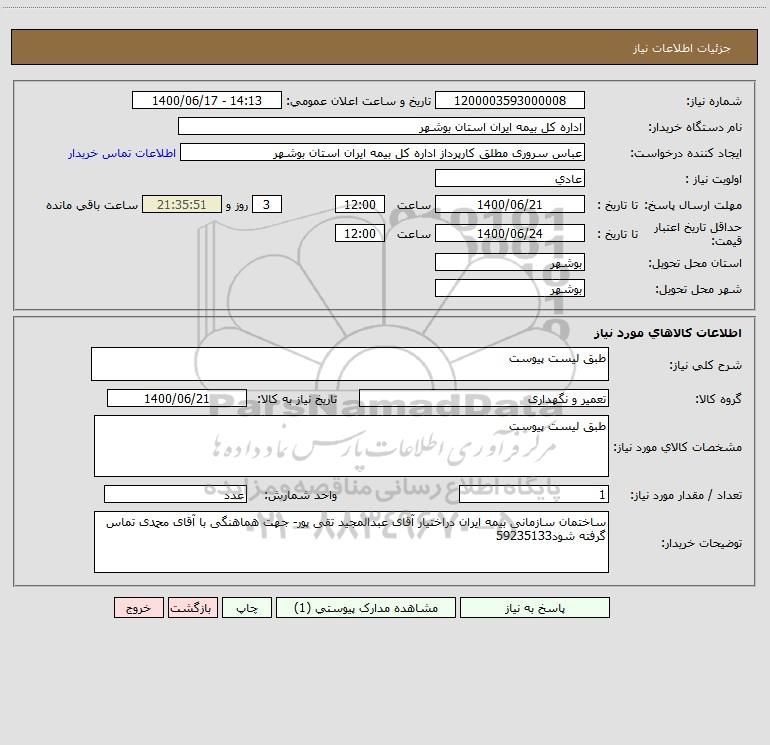Click the شرح کلی نیاز text area
Screen dimensions: 770x745
(350, 364)
